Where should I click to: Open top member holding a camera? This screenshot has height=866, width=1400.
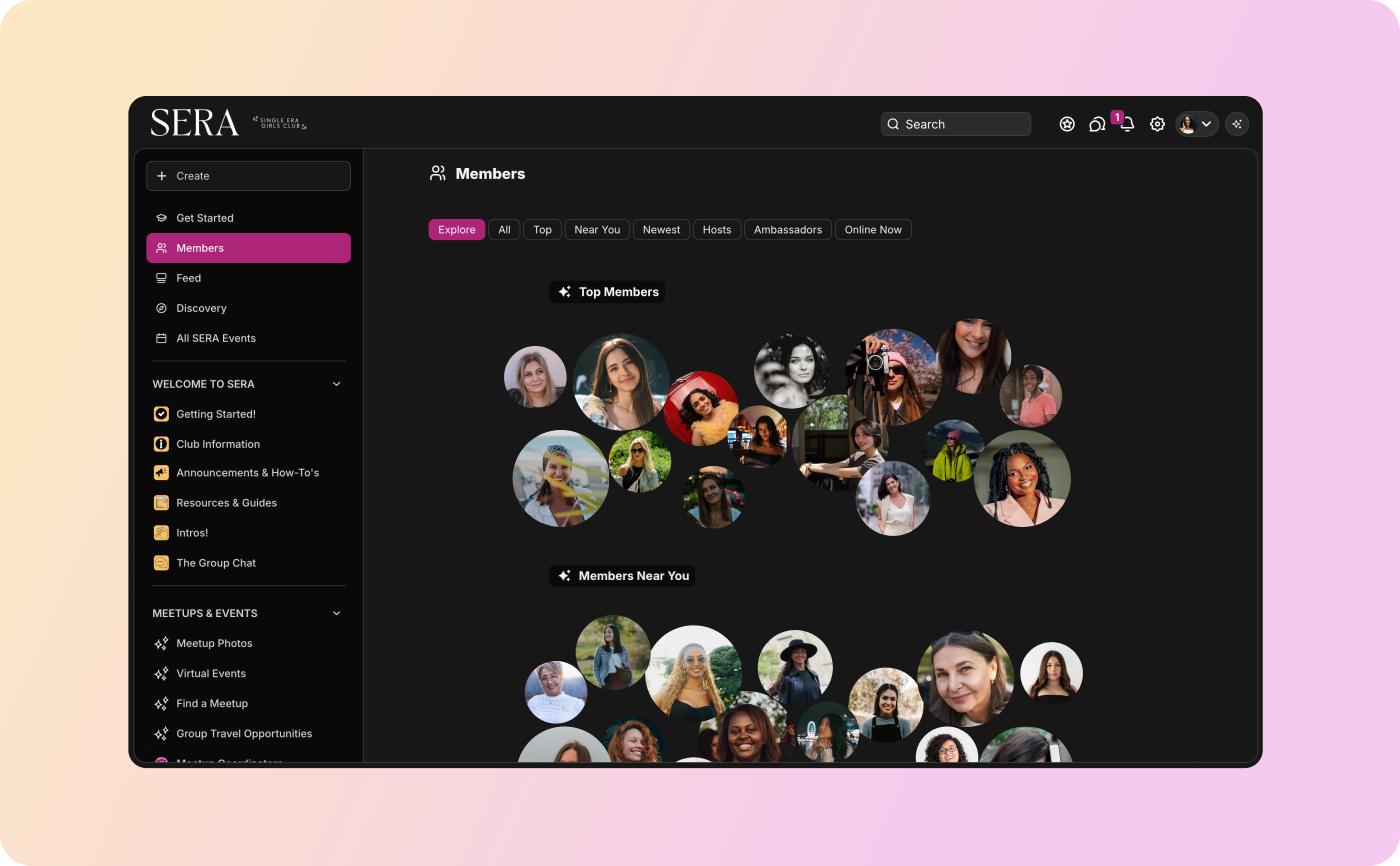[893, 377]
